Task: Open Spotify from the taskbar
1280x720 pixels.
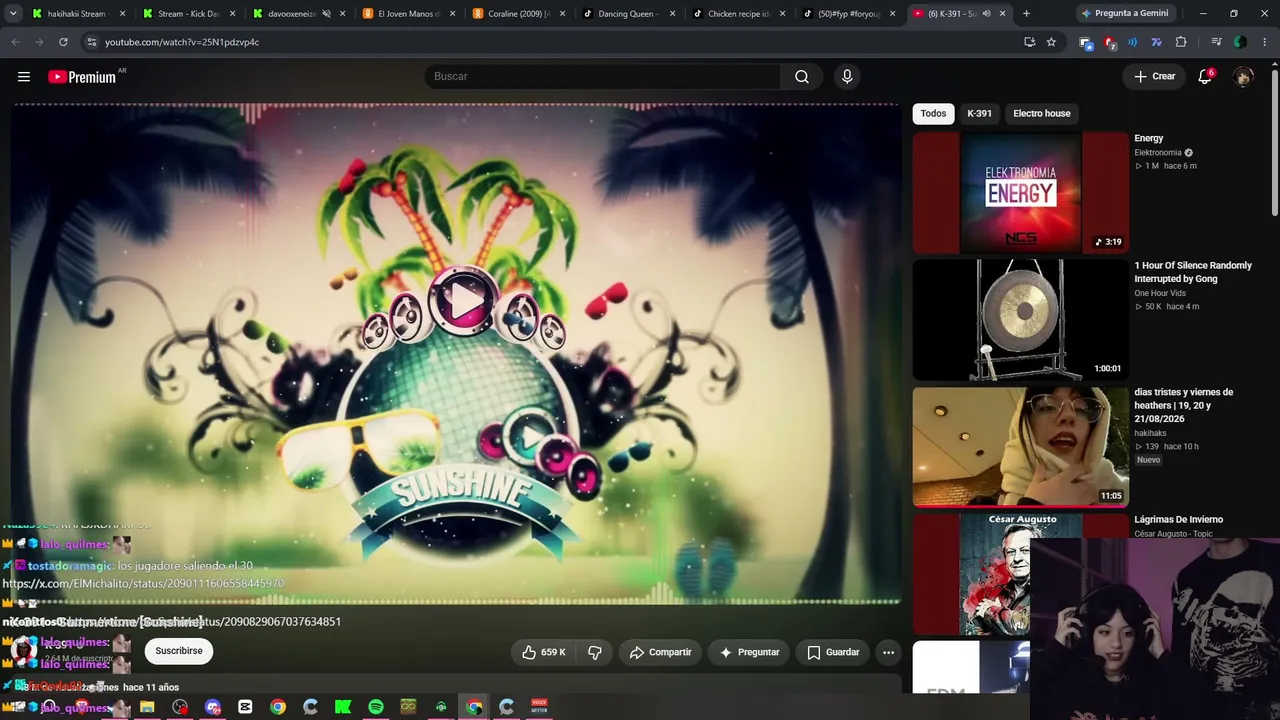Action: click(376, 707)
